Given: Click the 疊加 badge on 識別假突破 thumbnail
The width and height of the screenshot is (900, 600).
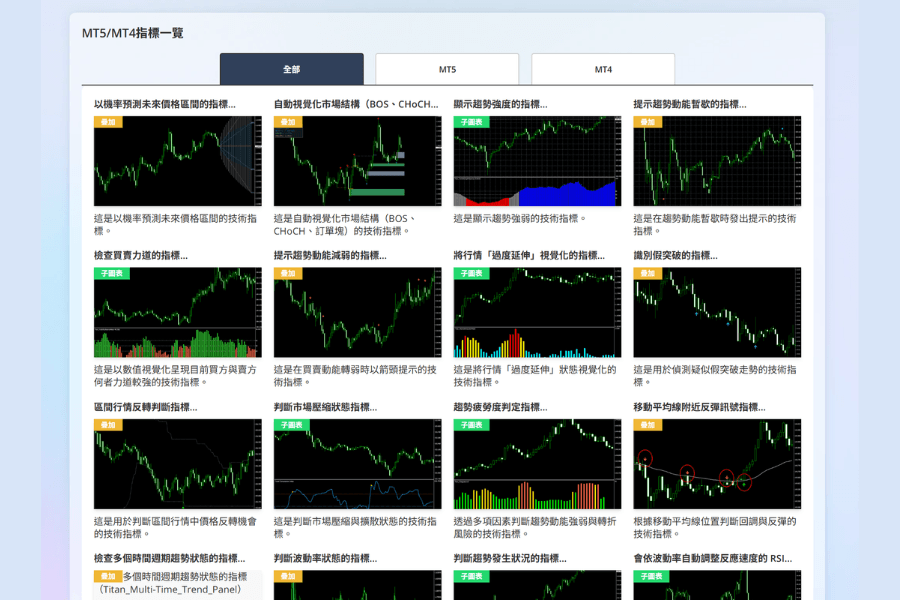Looking at the screenshot, I should (x=647, y=273).
